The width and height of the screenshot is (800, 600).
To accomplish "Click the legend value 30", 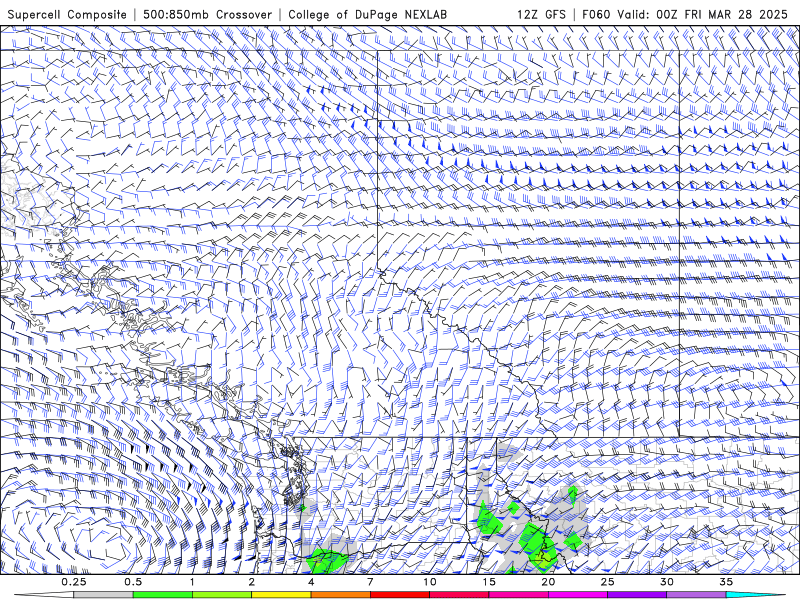I will (x=666, y=582).
